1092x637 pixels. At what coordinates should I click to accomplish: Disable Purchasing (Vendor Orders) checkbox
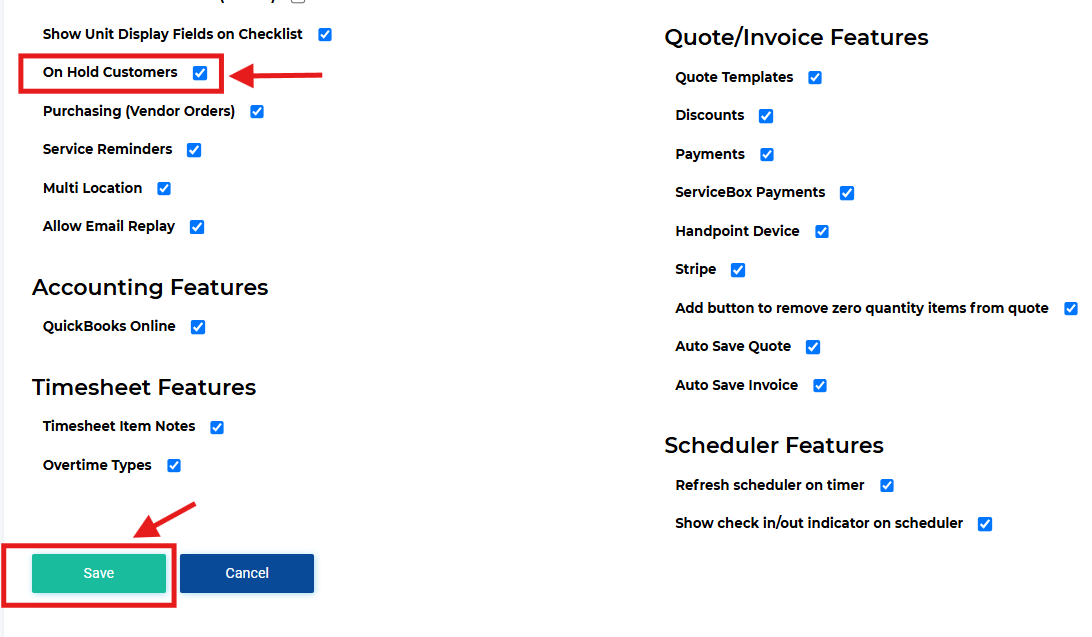click(257, 111)
